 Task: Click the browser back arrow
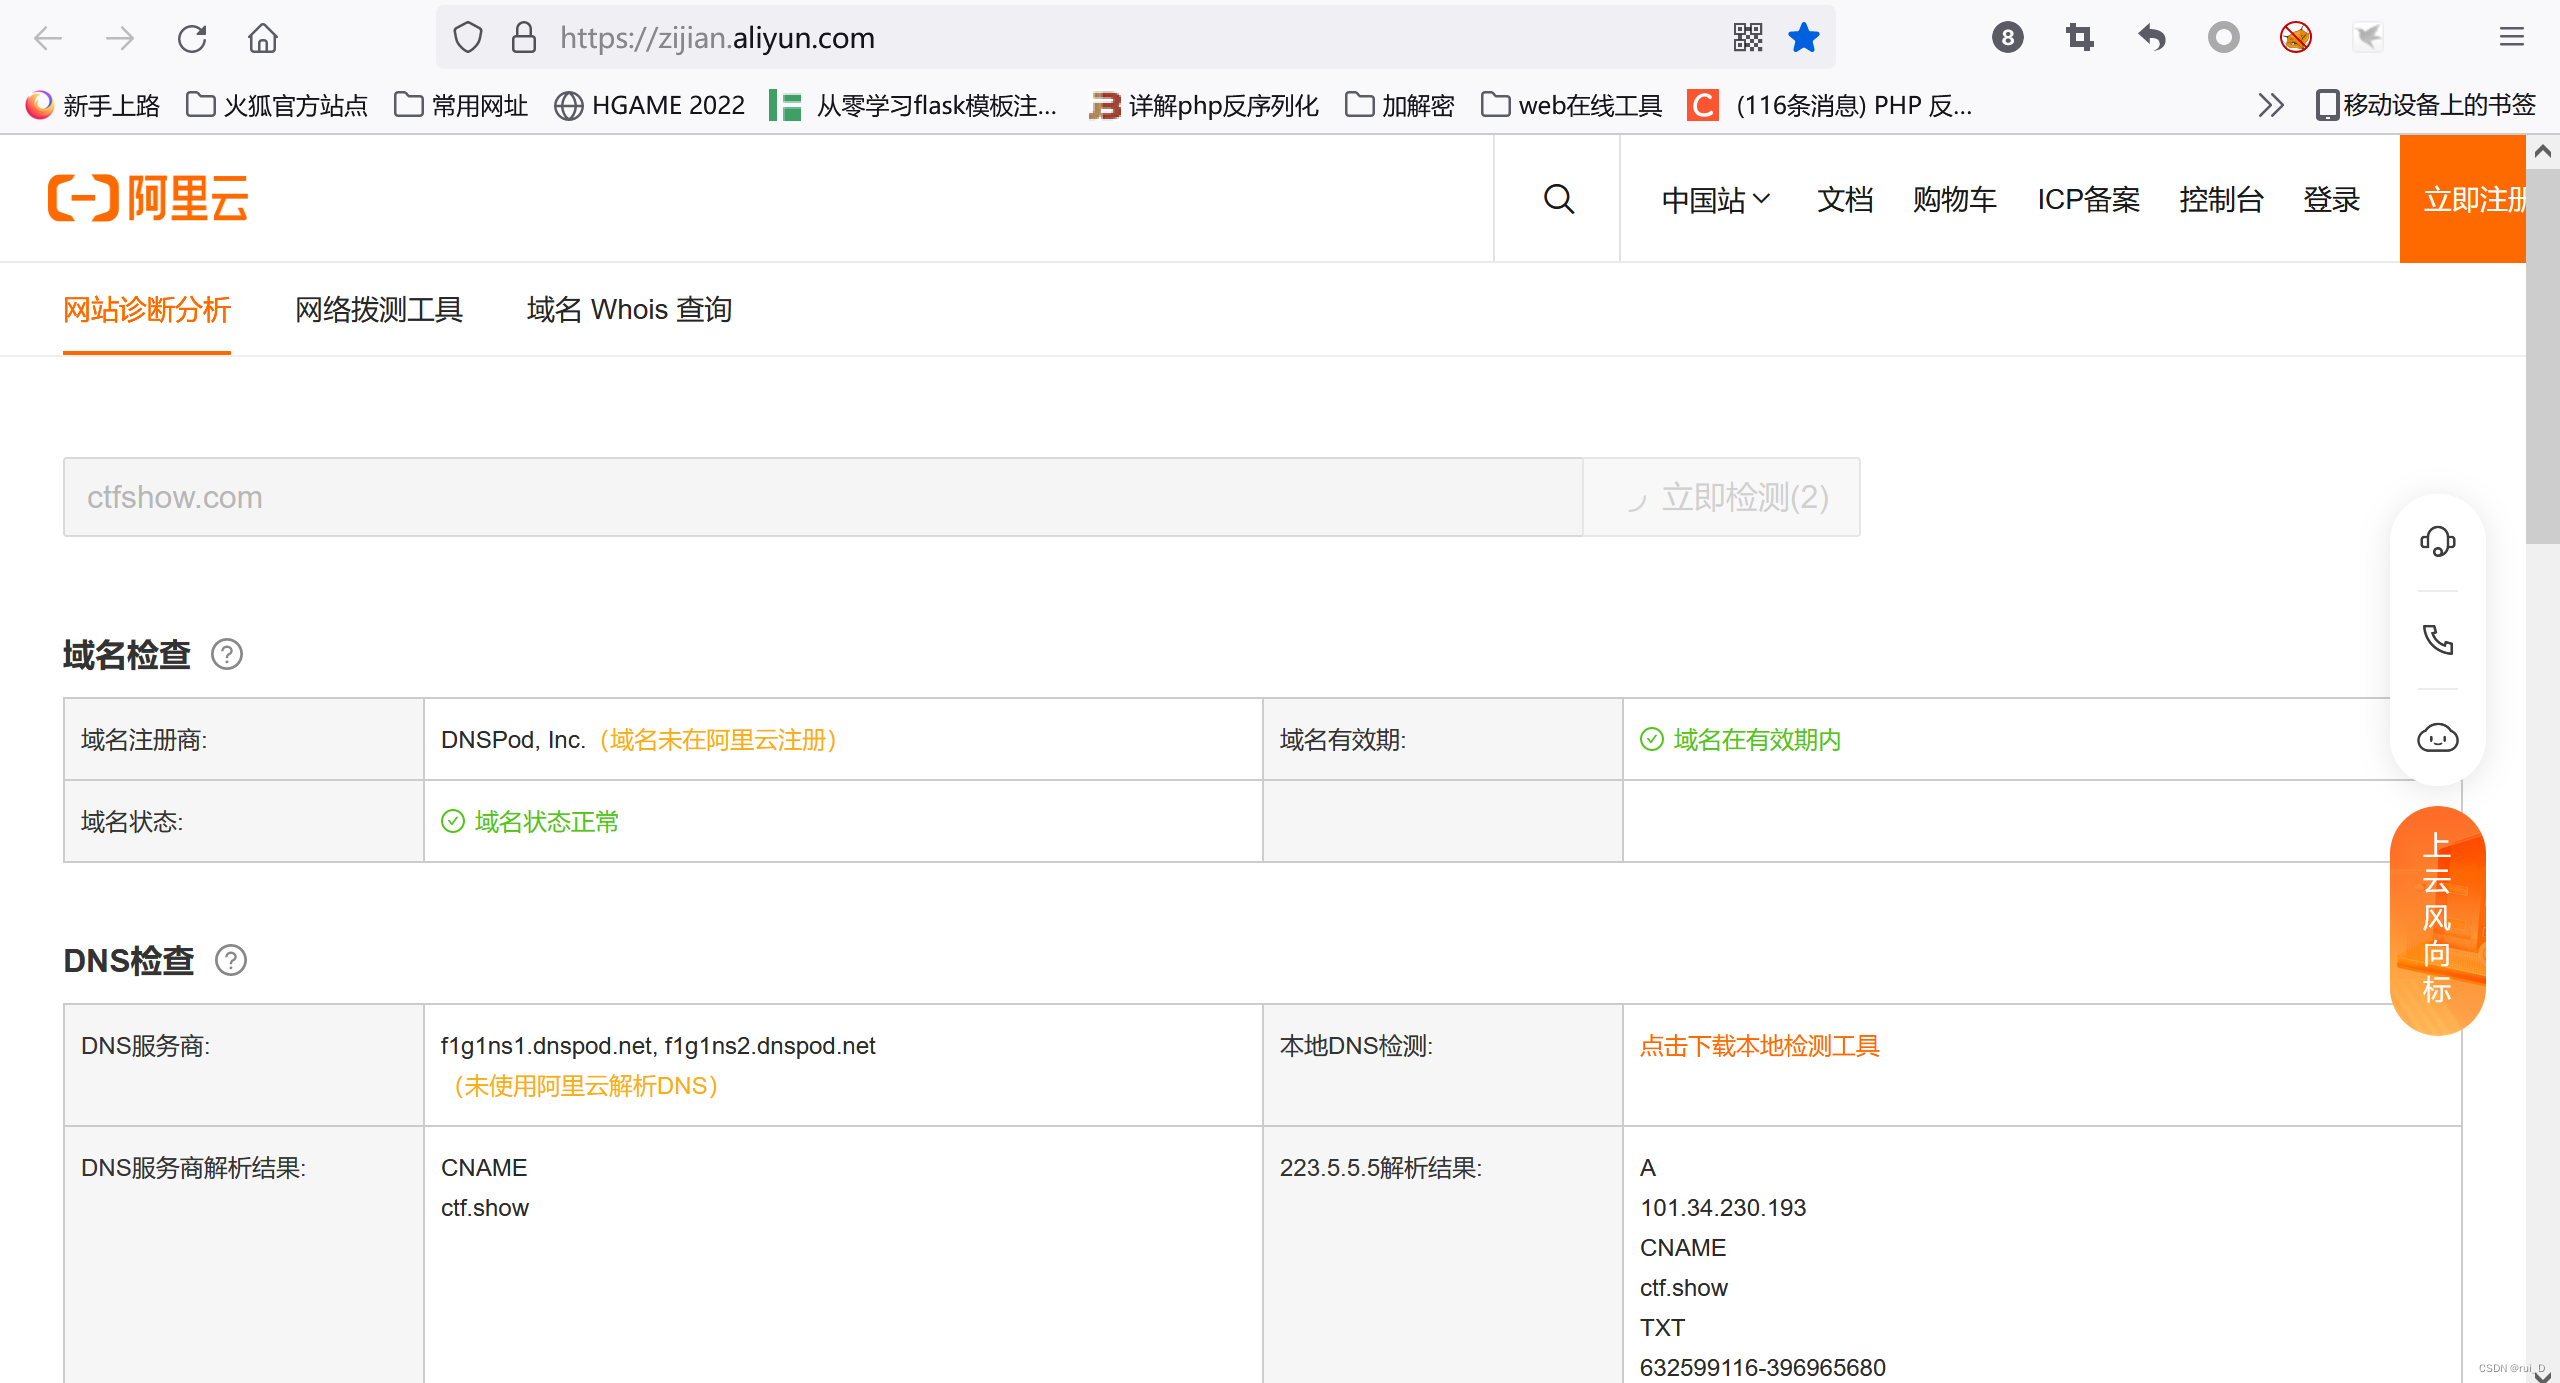(x=47, y=38)
